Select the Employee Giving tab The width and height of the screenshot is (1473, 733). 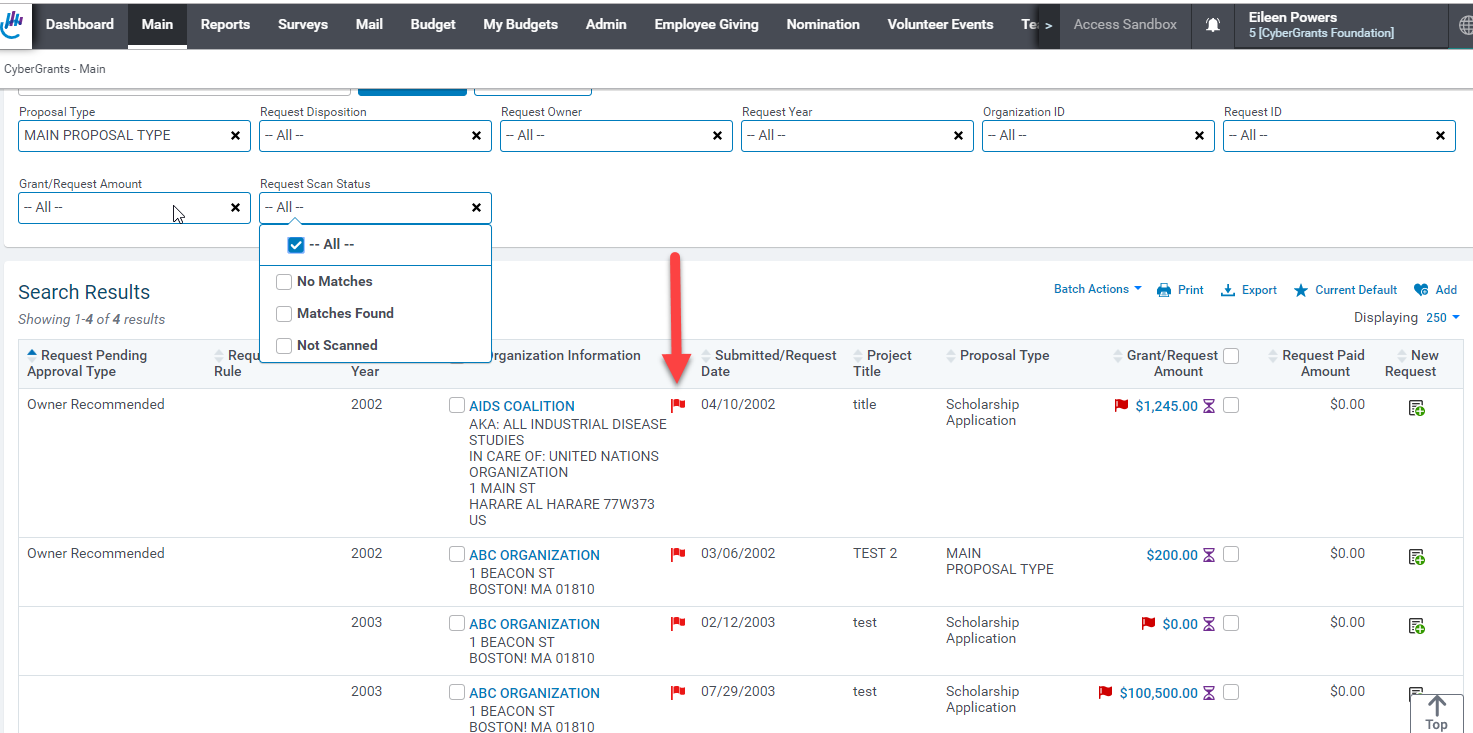[x=706, y=25]
